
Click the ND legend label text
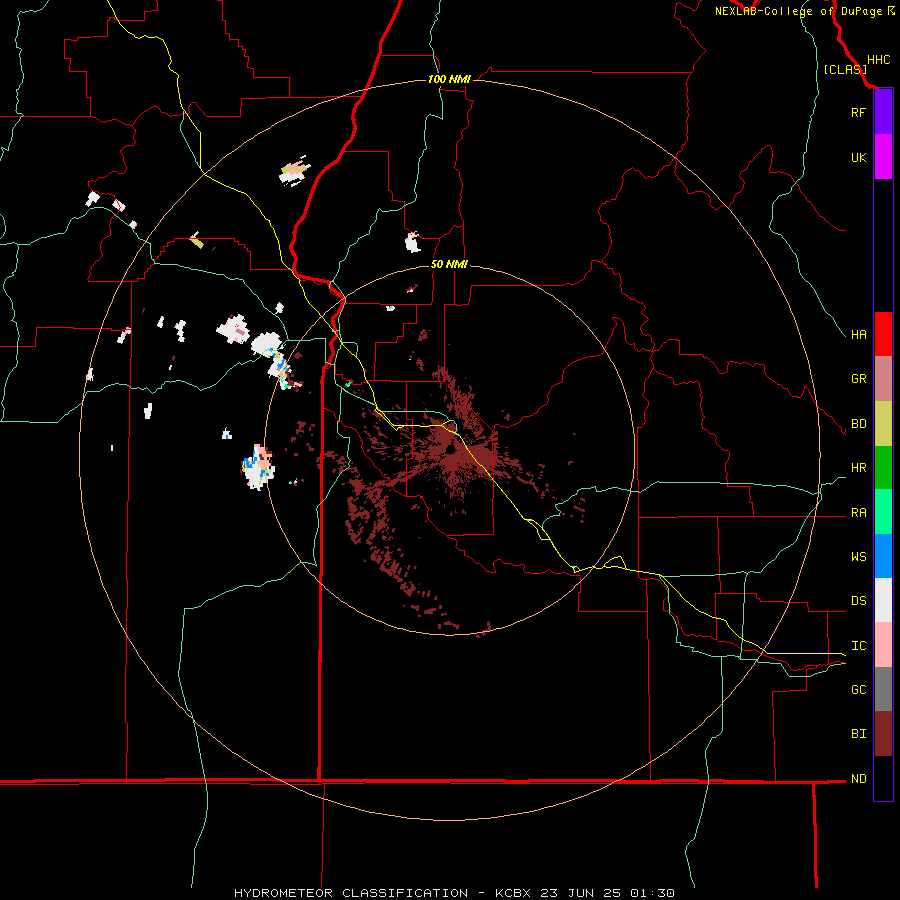coord(859,779)
